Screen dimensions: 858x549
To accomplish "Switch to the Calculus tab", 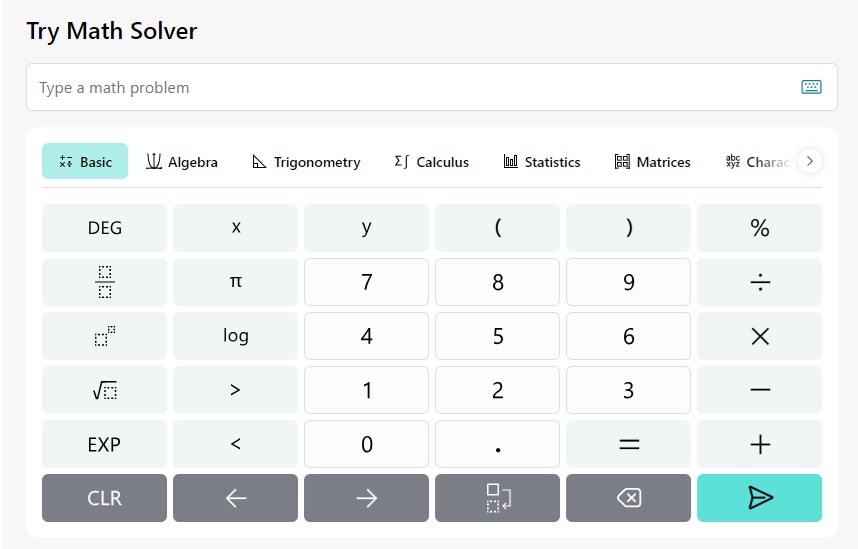I will click(x=432, y=161).
